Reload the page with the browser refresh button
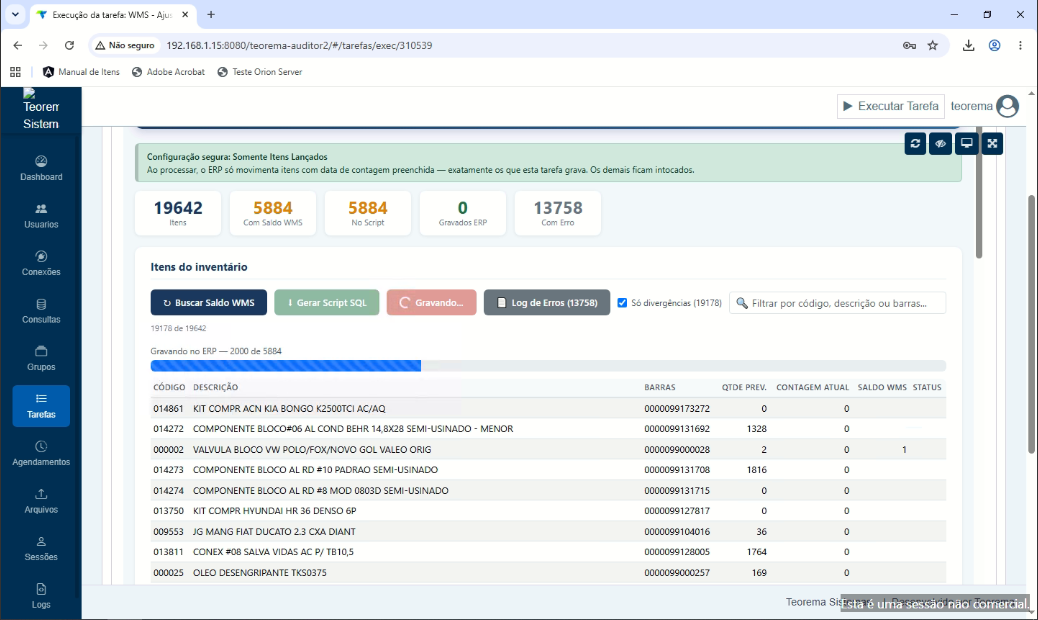 [x=69, y=46]
